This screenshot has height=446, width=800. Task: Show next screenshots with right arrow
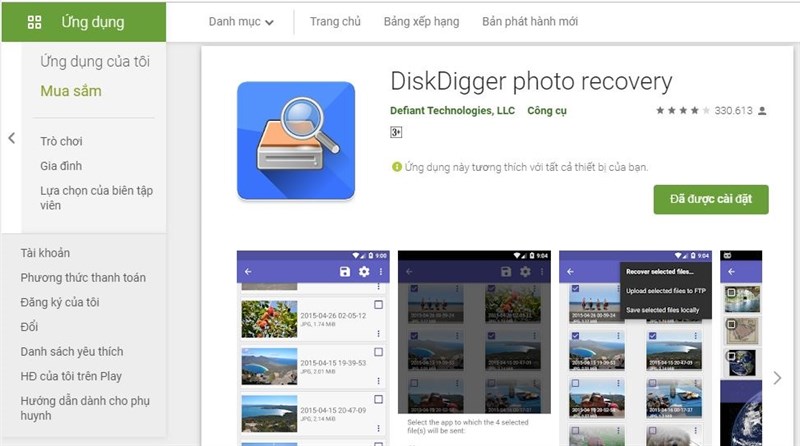click(x=777, y=378)
